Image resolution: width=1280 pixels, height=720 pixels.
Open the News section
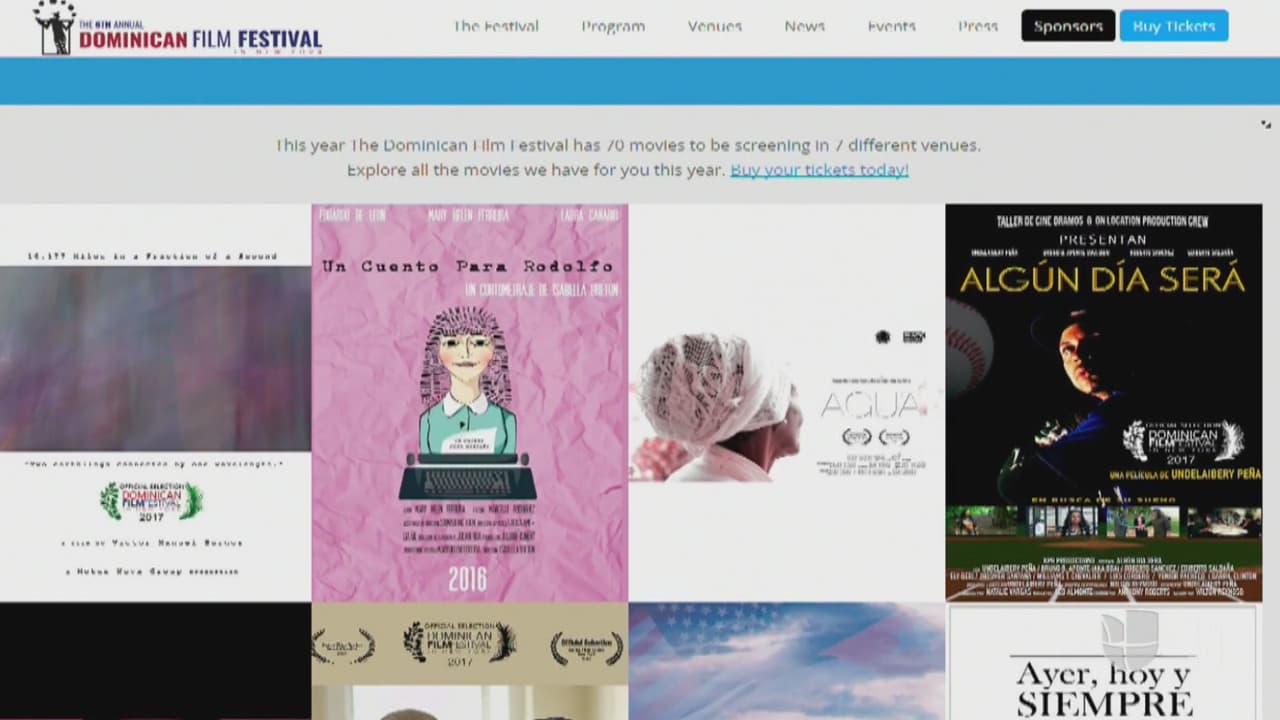pyautogui.click(x=804, y=26)
